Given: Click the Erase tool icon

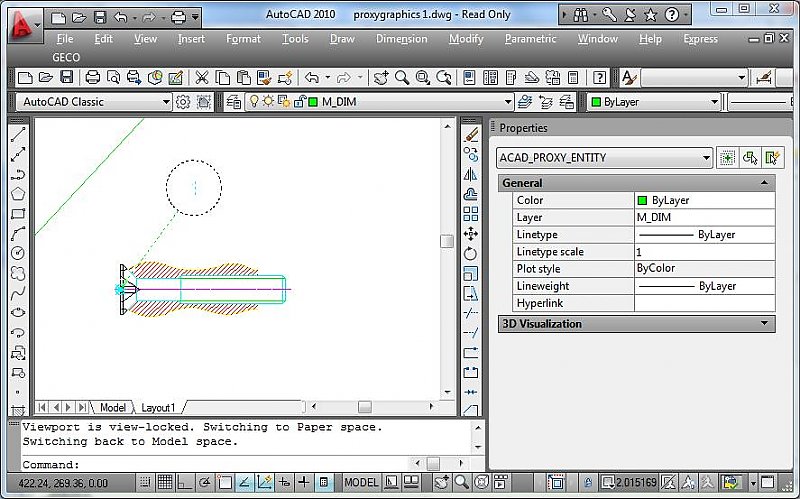Looking at the screenshot, I should point(470,135).
